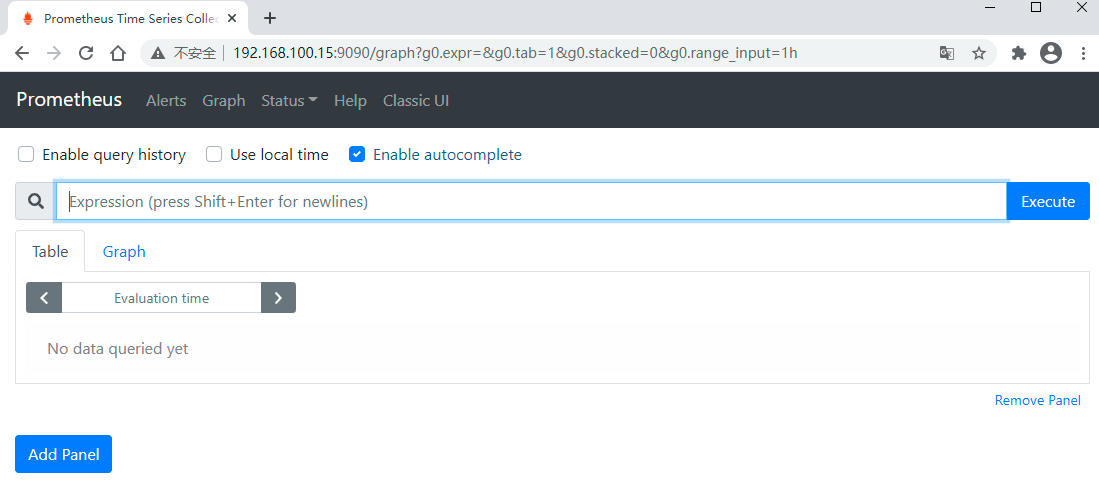Enable query history checkbox

(x=26, y=154)
